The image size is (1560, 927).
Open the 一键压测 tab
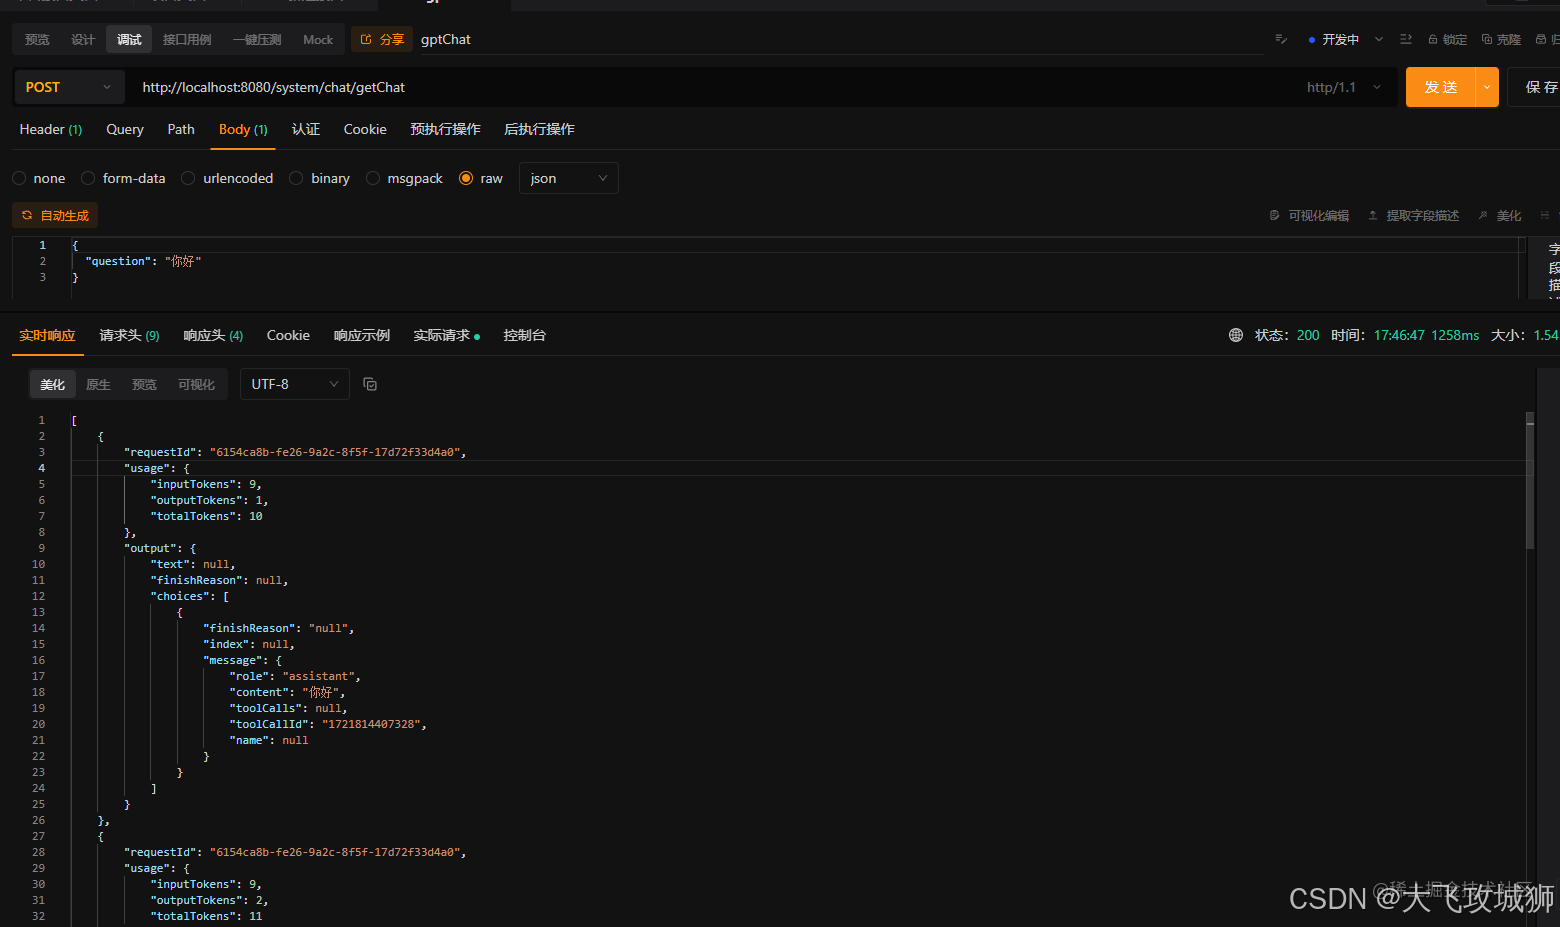pyautogui.click(x=257, y=39)
